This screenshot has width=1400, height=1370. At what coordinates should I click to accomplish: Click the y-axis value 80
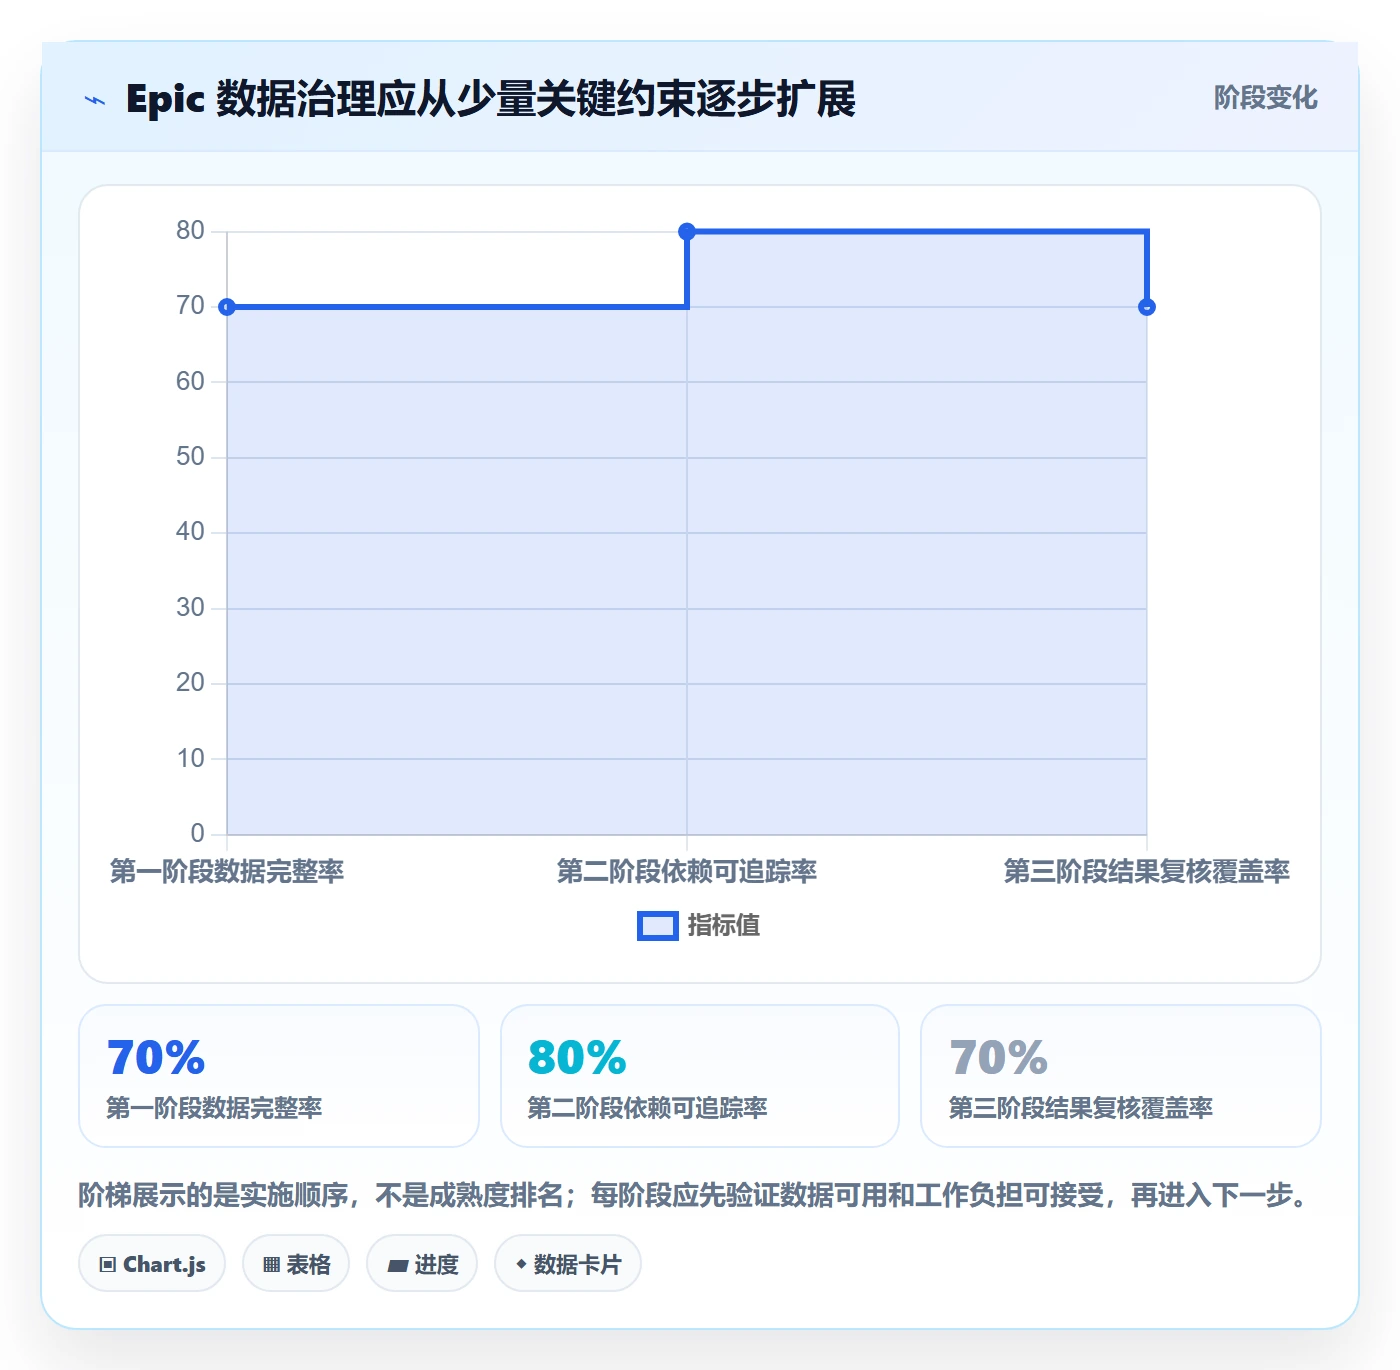tap(190, 231)
